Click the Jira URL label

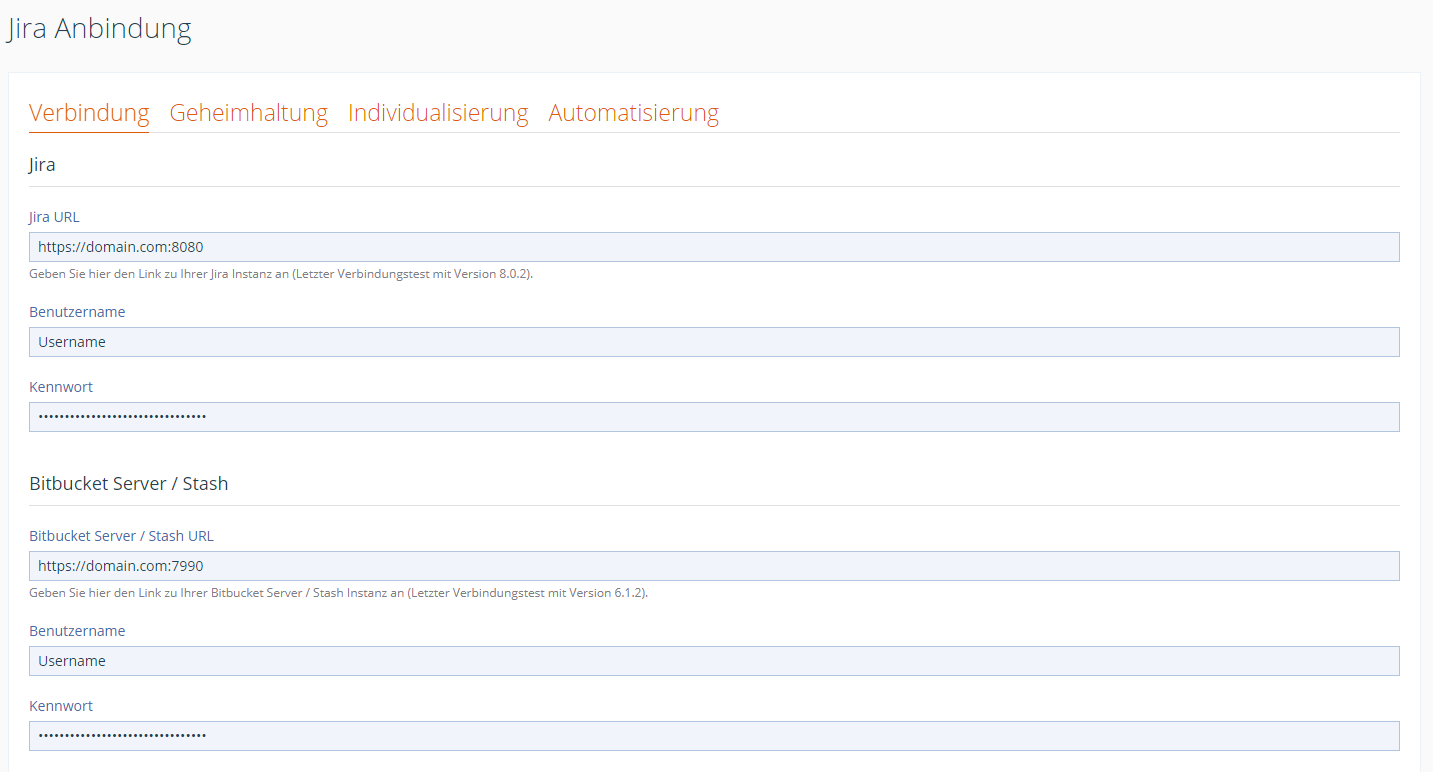point(54,217)
